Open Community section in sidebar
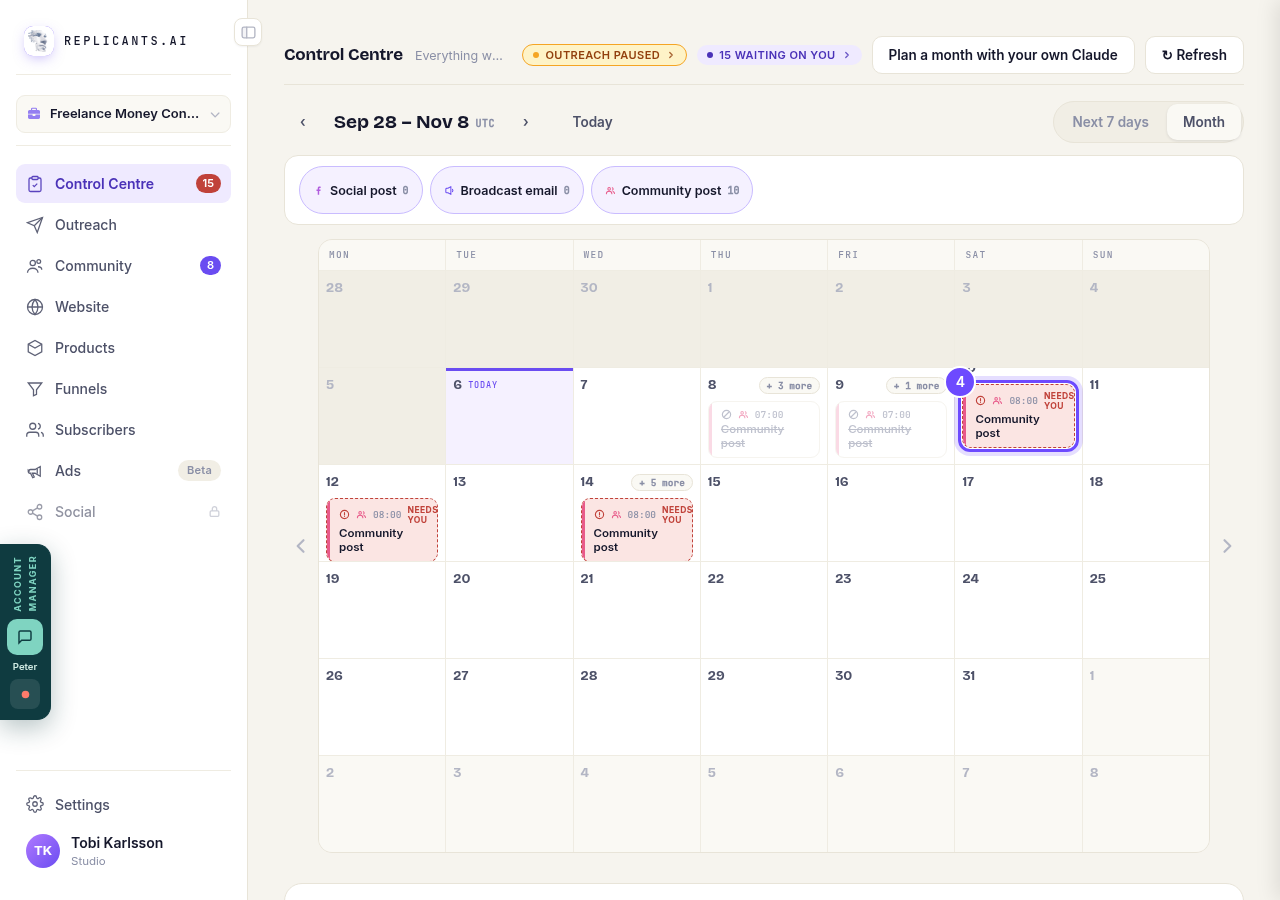1280x900 pixels. tap(123, 265)
